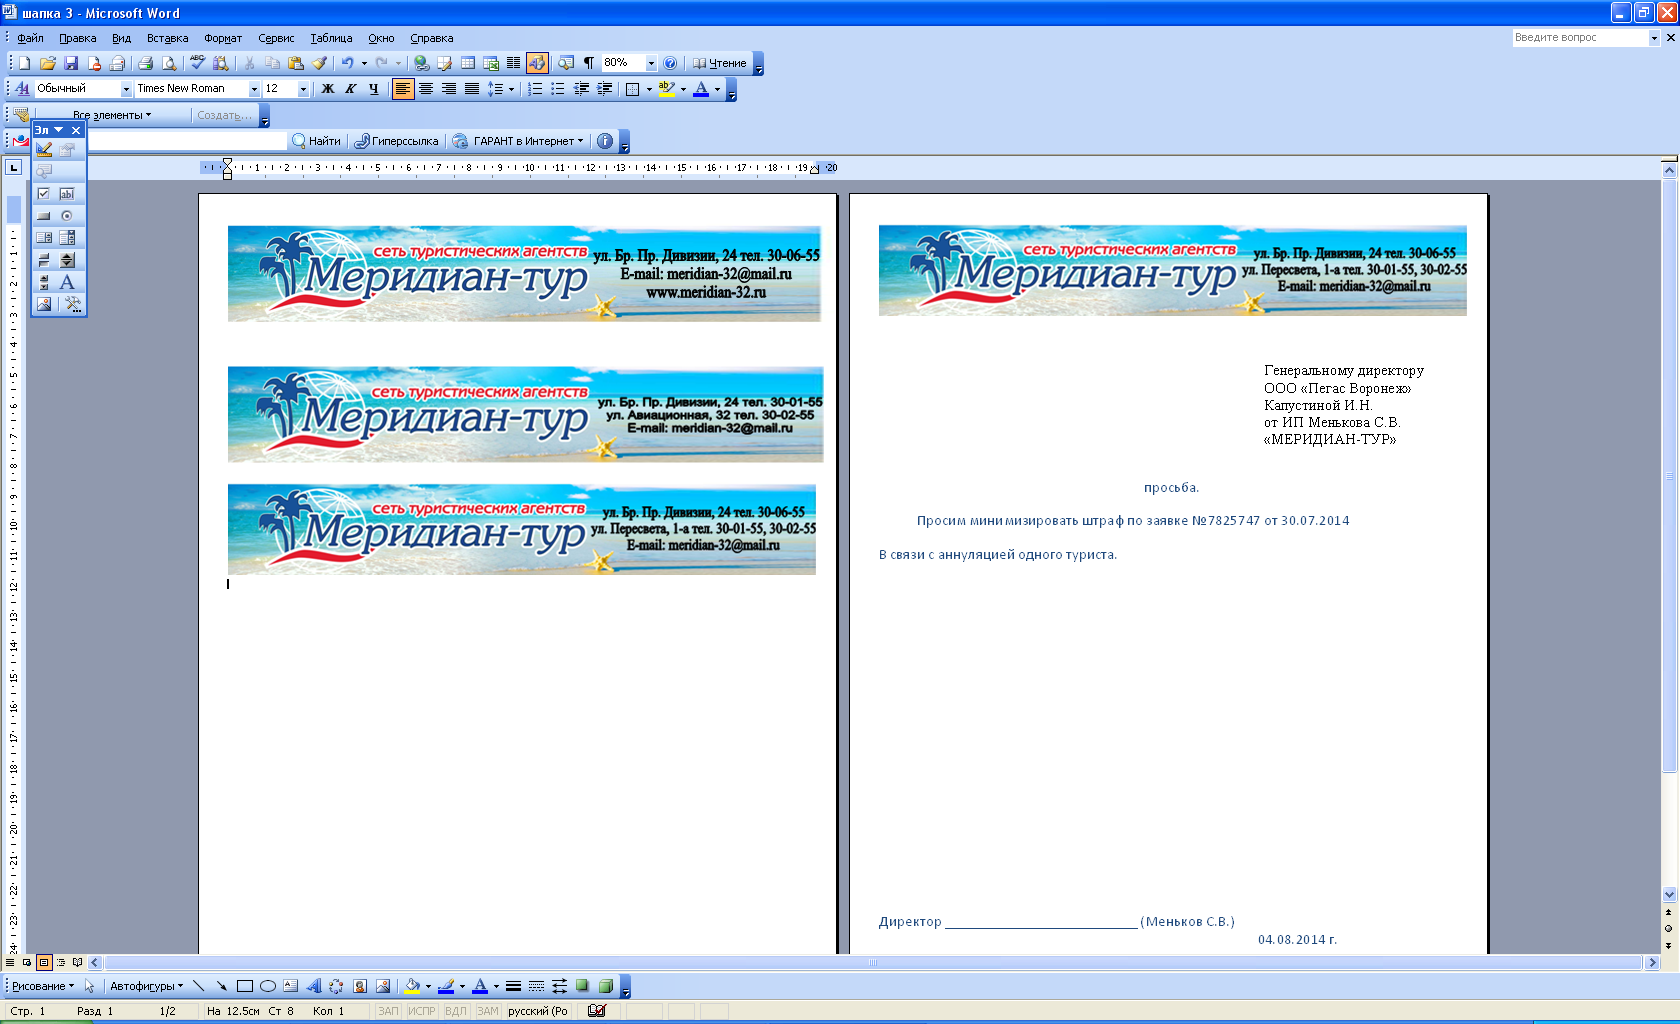Insert a text field control (abl icon)
Viewport: 1680px width, 1024px height.
click(67, 194)
